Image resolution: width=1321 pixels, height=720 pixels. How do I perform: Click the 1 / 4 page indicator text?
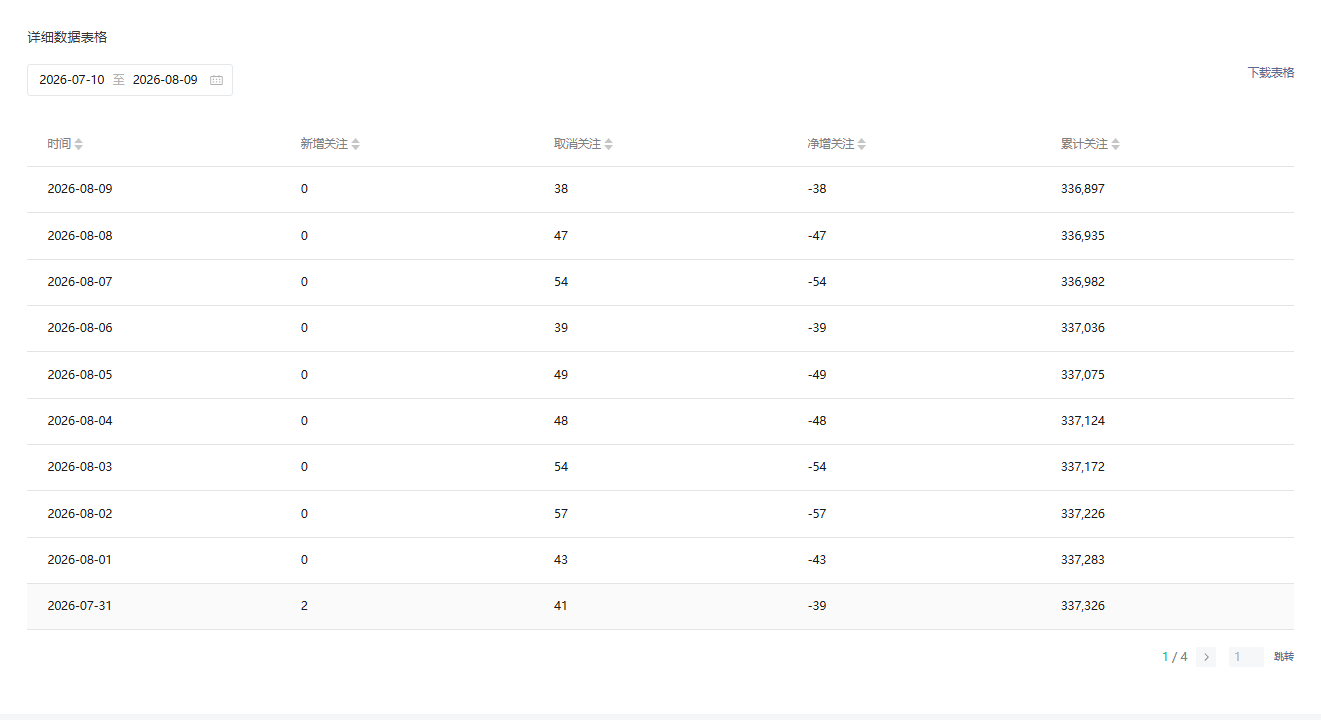point(1175,657)
